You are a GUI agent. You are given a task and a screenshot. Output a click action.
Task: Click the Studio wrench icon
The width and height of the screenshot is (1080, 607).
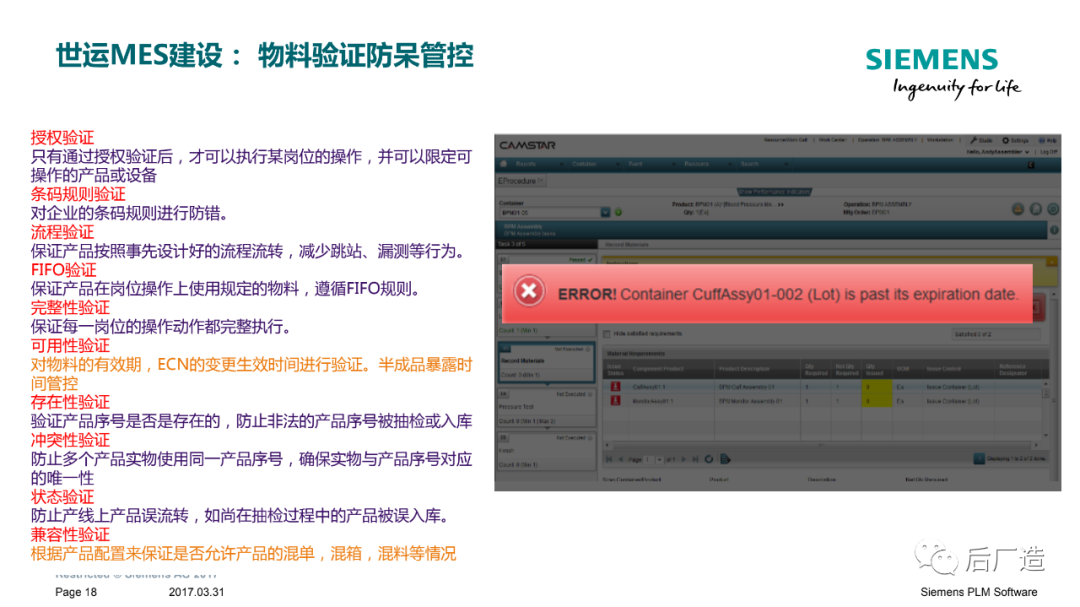click(973, 139)
